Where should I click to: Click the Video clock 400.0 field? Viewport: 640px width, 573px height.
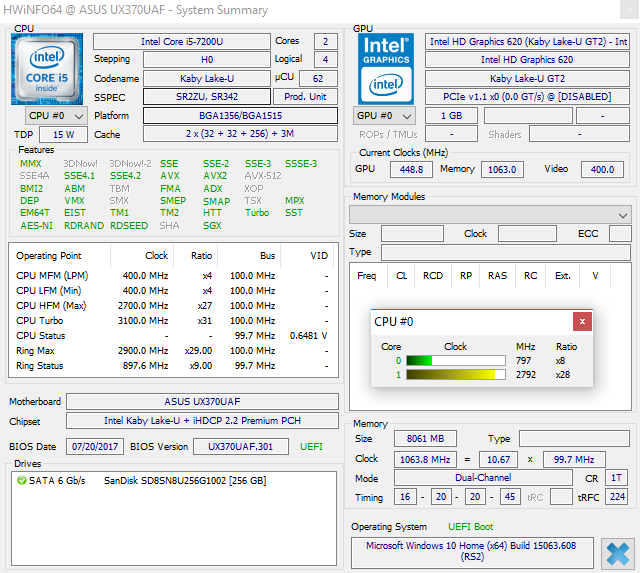coord(602,169)
